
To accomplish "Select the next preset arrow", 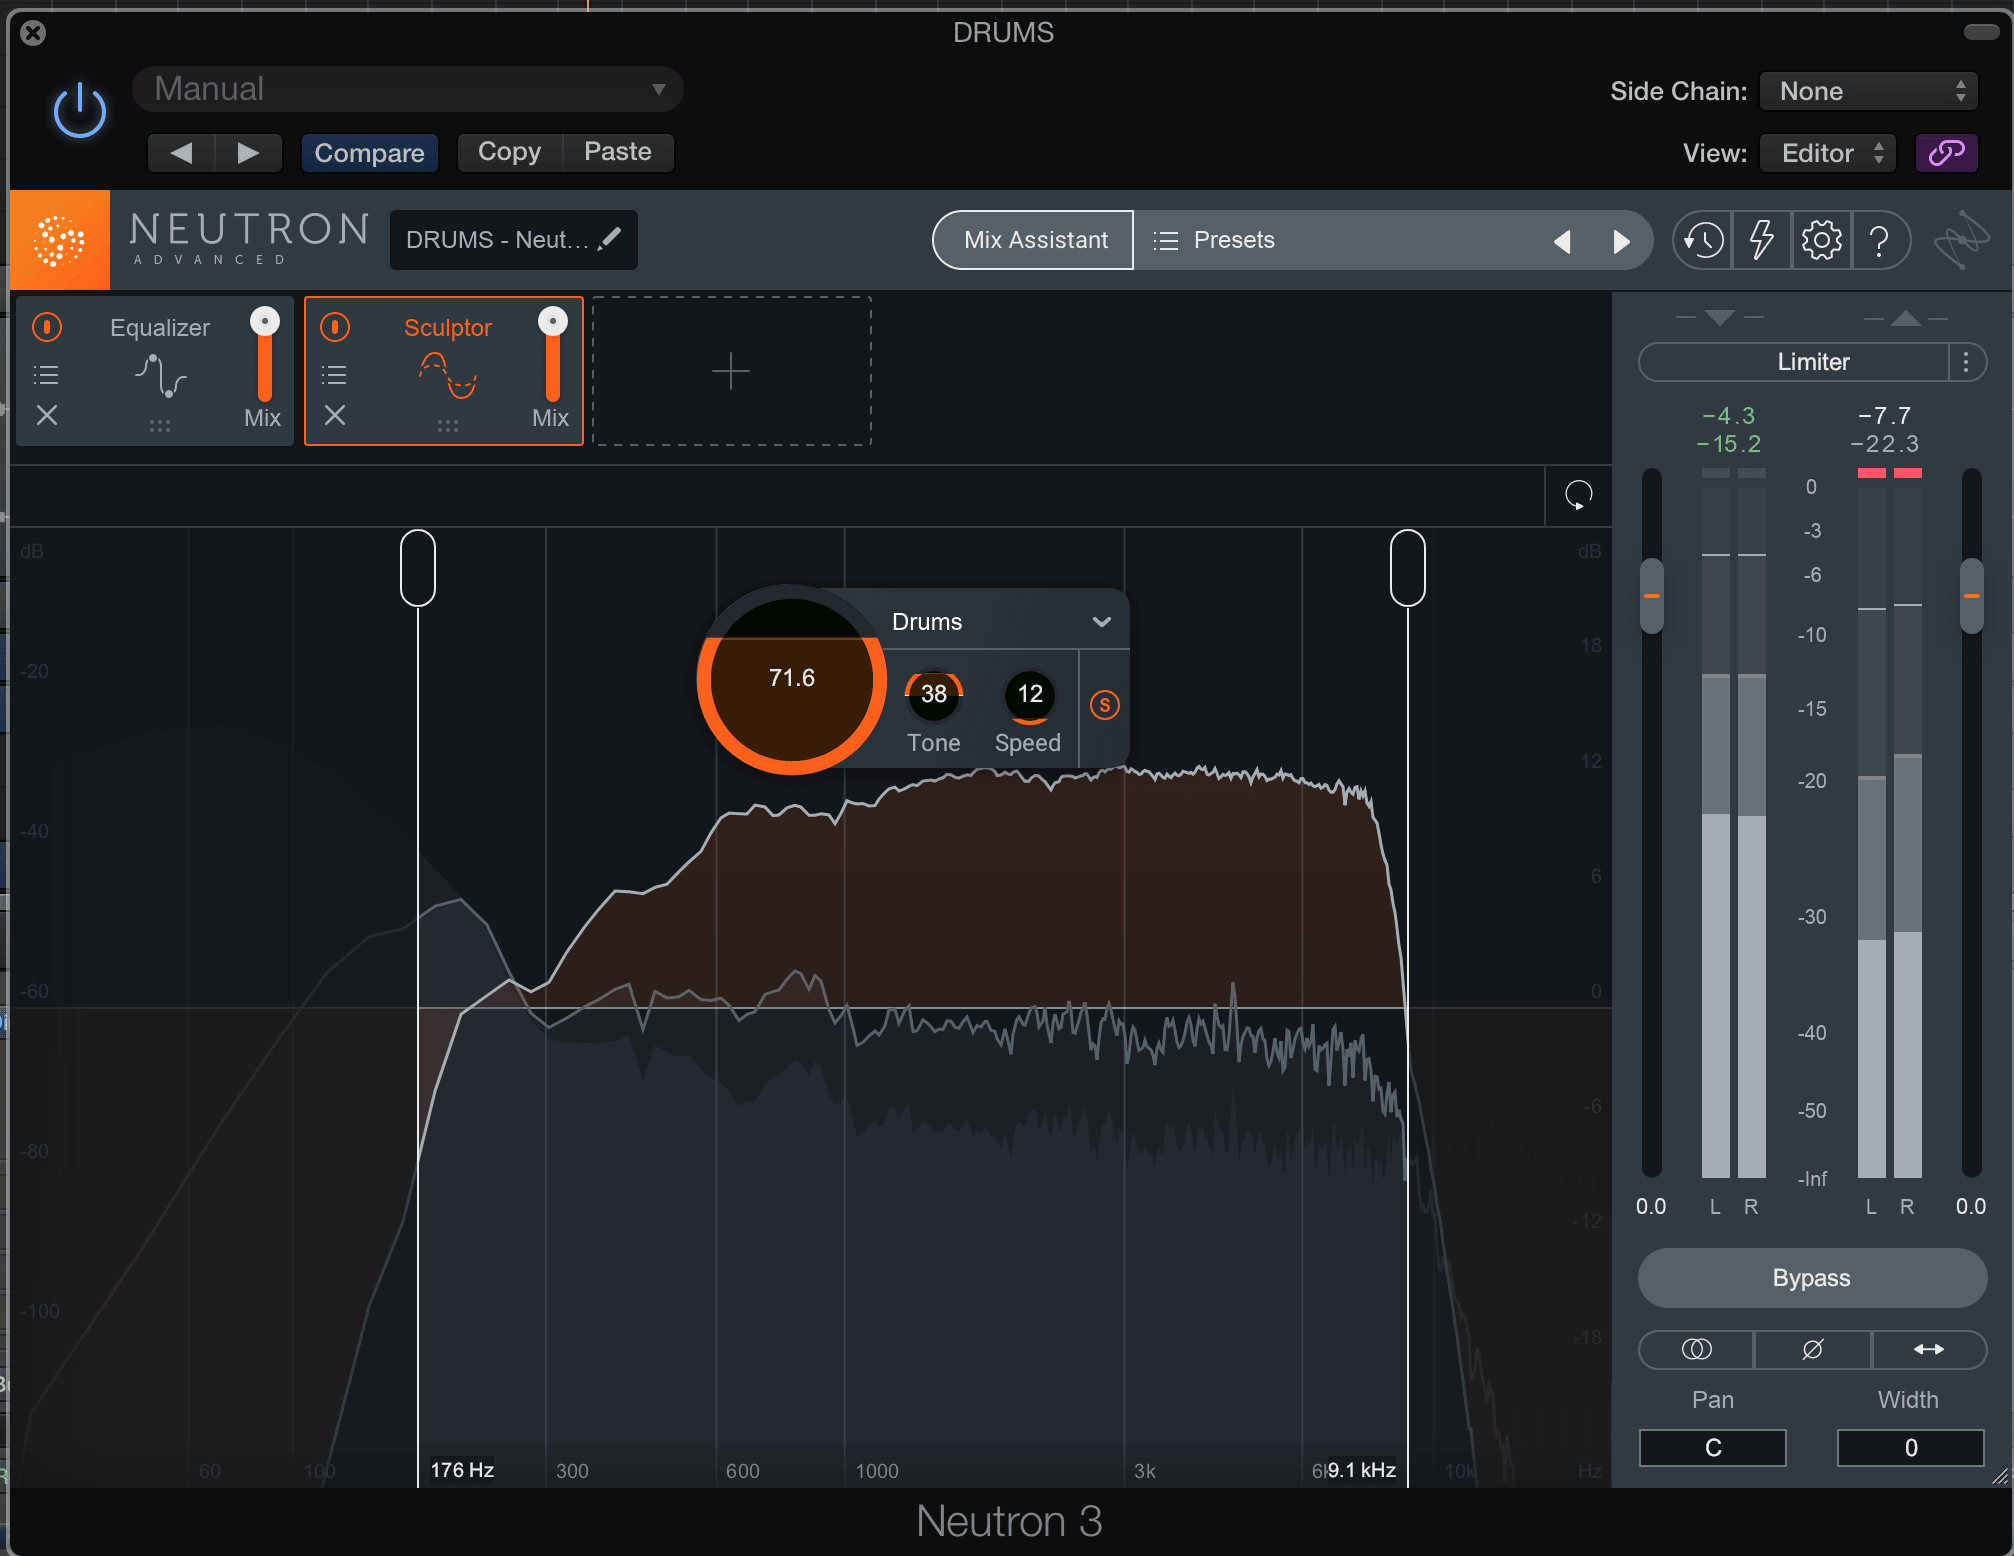I will 1621,241.
